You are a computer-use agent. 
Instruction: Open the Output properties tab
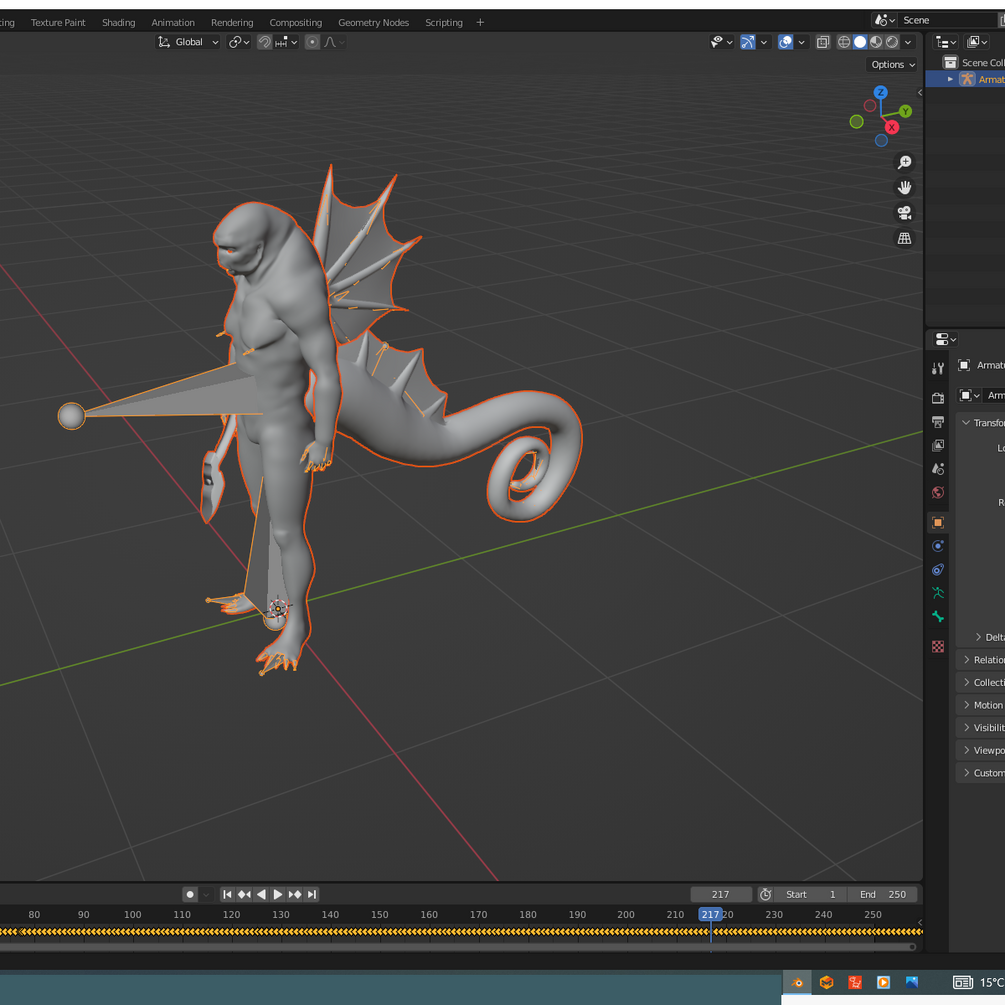(x=938, y=422)
